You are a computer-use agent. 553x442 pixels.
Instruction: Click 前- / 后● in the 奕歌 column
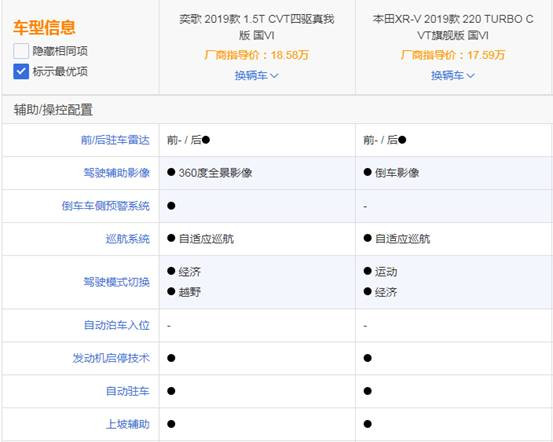tap(189, 140)
